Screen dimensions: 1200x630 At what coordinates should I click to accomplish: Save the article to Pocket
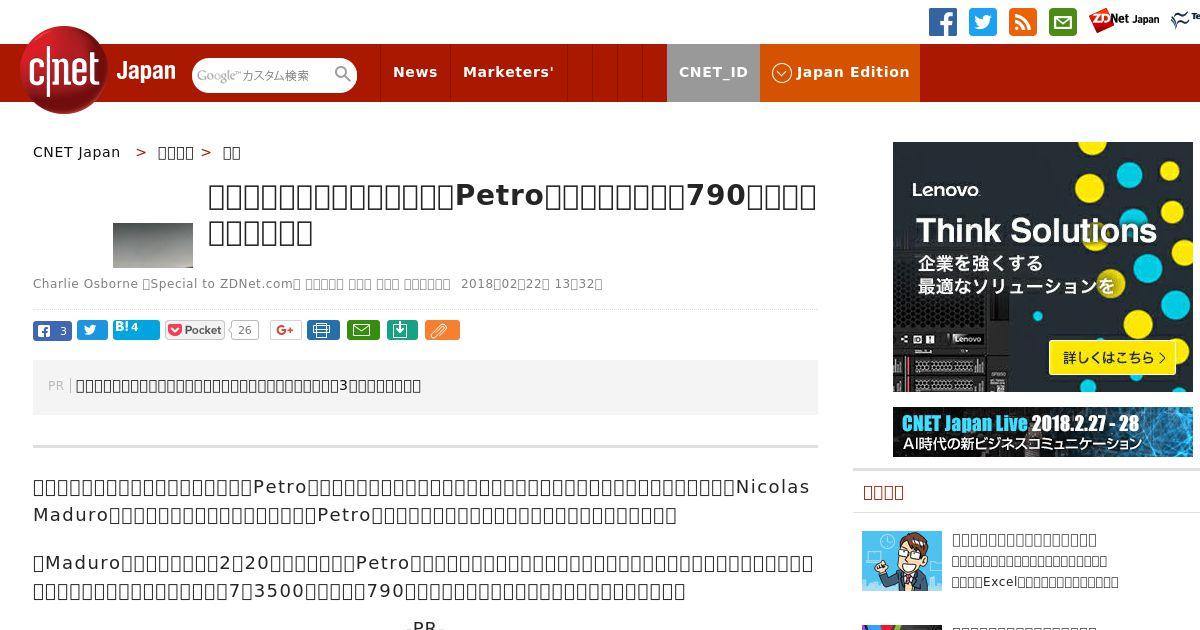[195, 330]
